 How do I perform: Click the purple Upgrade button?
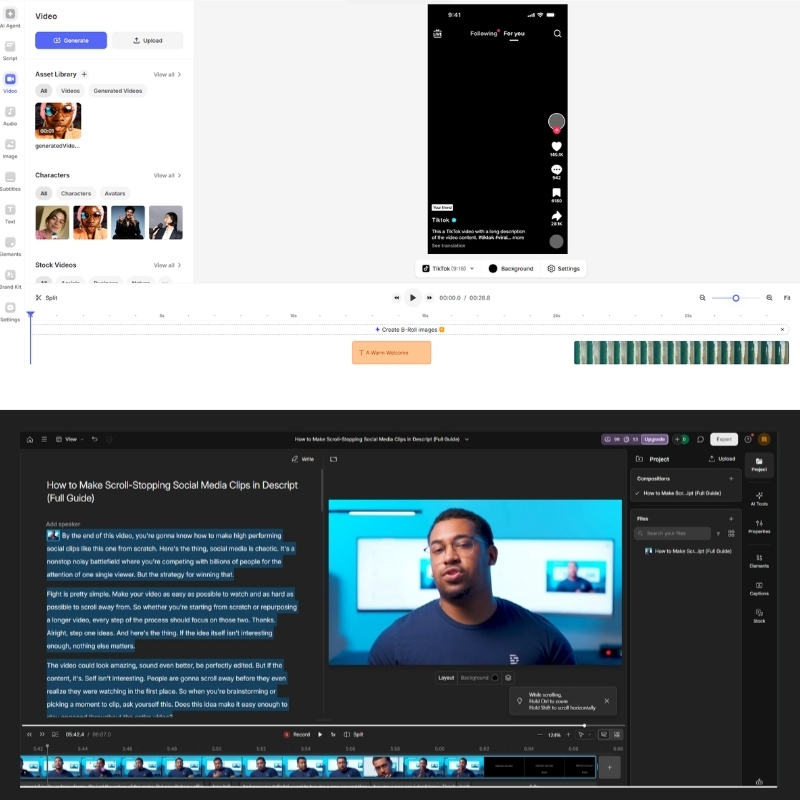pyautogui.click(x=654, y=439)
